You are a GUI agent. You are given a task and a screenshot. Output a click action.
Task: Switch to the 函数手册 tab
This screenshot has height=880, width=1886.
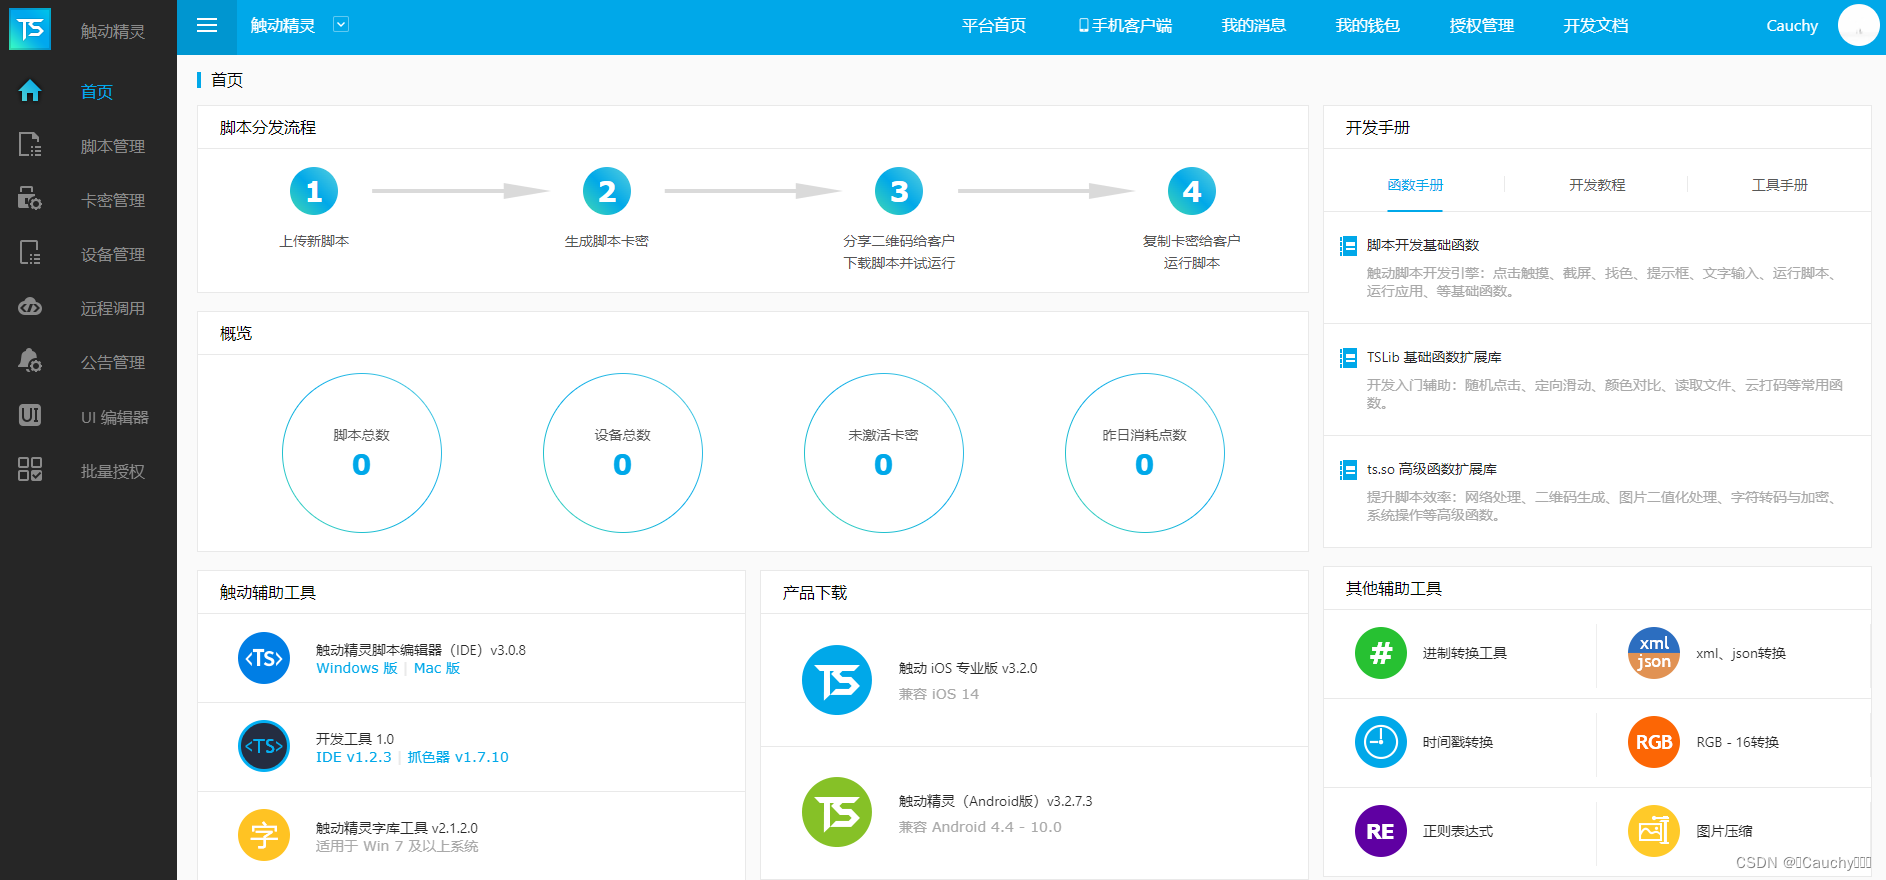[x=1415, y=185]
